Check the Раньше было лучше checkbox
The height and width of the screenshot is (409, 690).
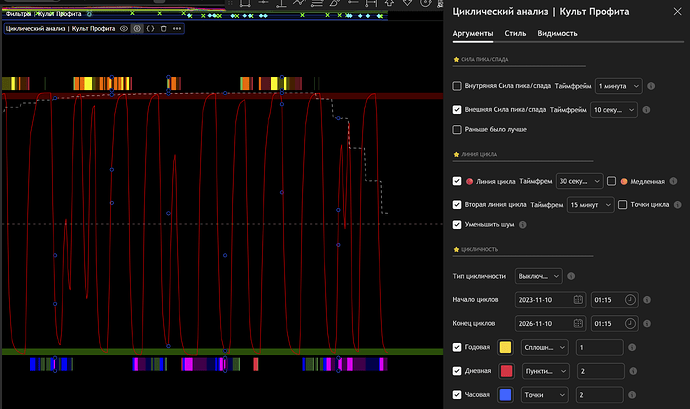[x=458, y=129]
